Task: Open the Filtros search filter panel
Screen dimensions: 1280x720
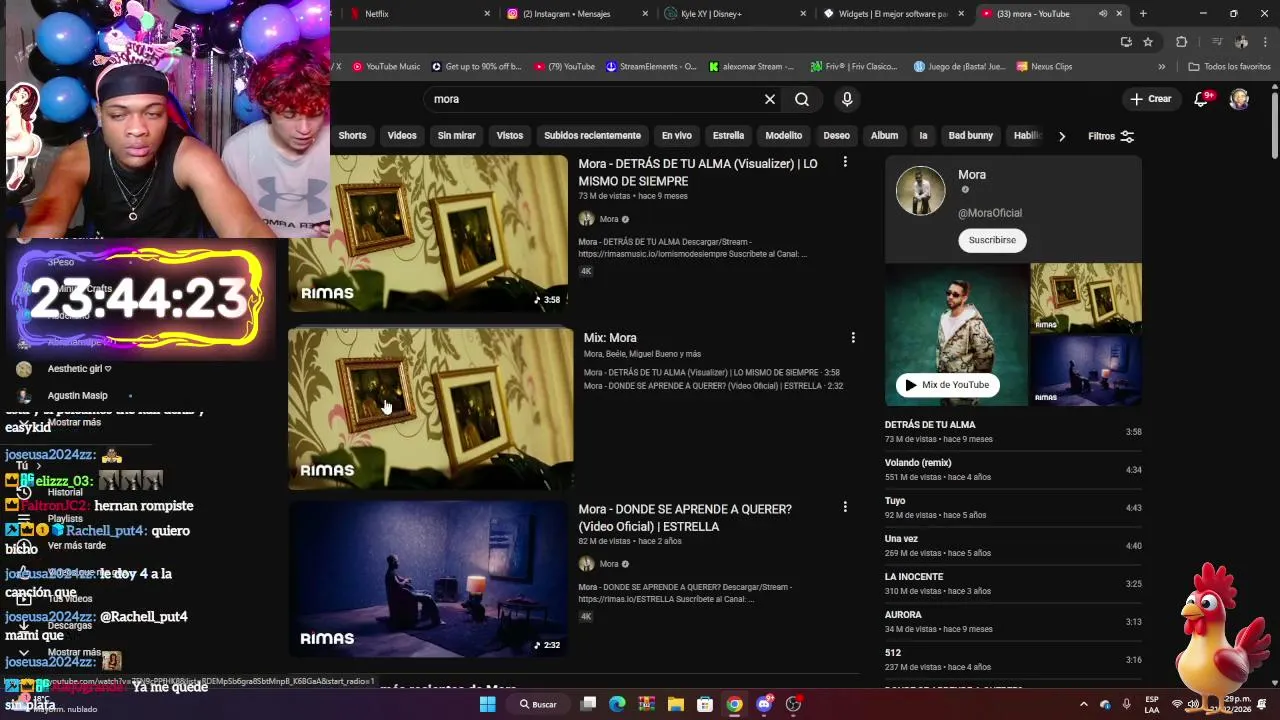Action: tap(1111, 136)
